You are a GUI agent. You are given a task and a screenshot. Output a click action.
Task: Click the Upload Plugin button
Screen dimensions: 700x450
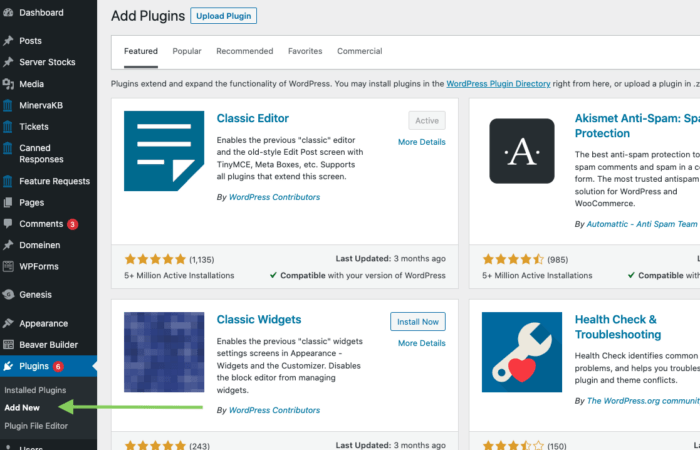225,16
